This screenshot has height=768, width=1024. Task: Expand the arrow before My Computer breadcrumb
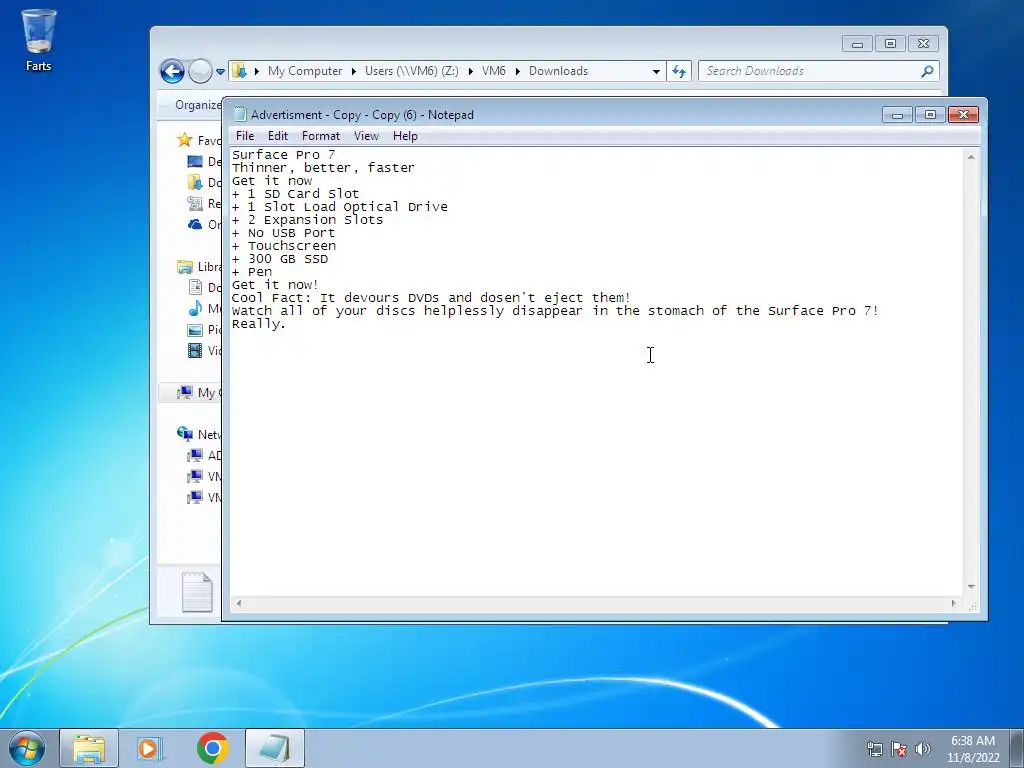coord(257,71)
